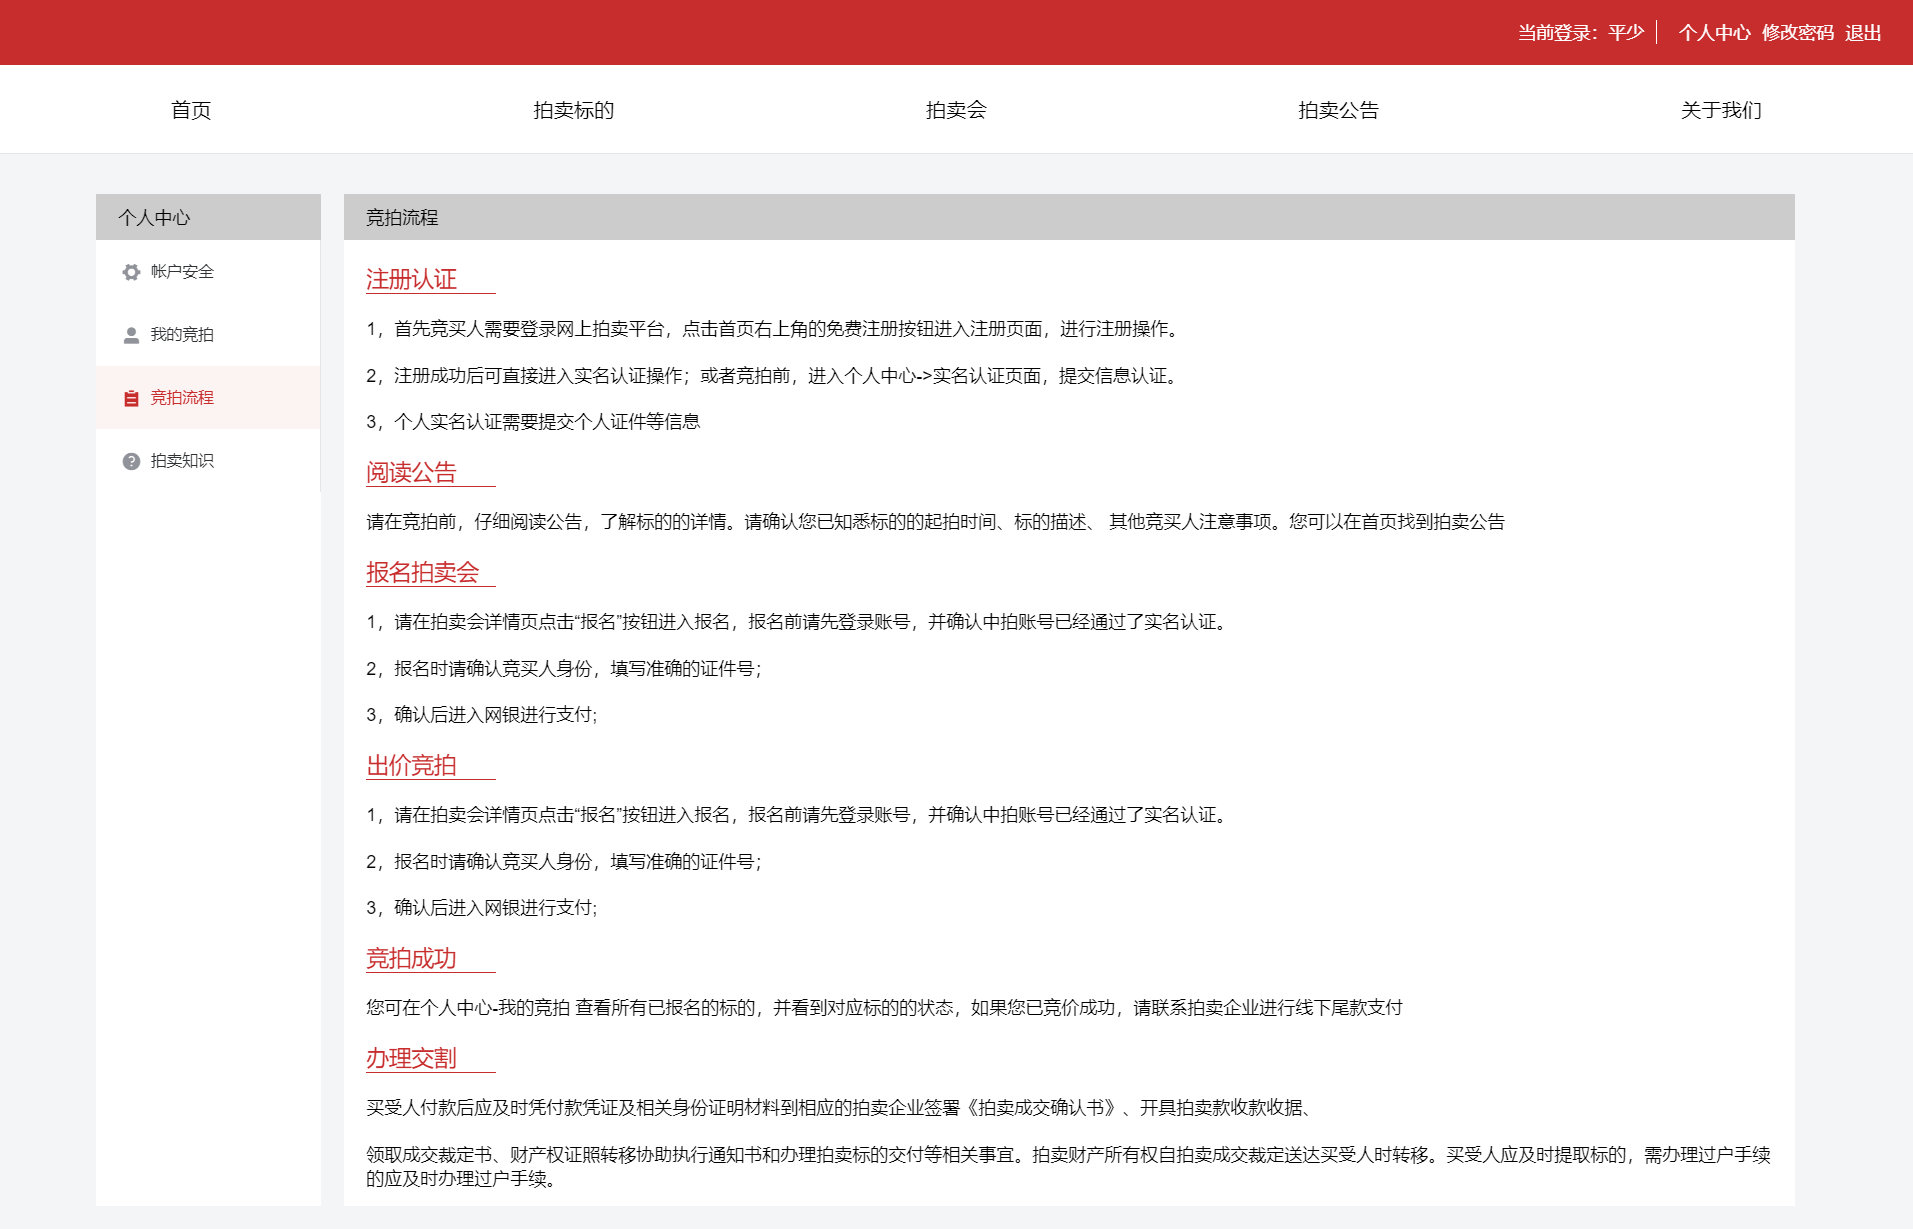This screenshot has height=1229, width=1913.
Task: Go to 首页 in the navigation bar
Action: coord(191,110)
